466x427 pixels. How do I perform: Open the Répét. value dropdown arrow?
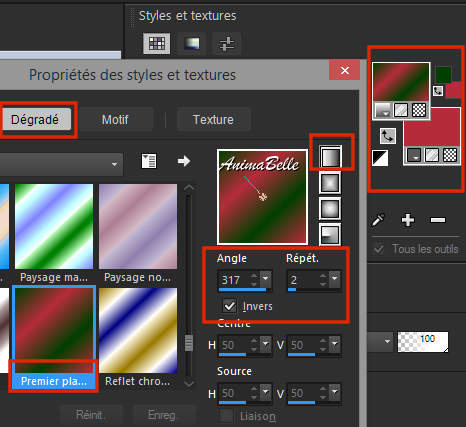pos(335,278)
